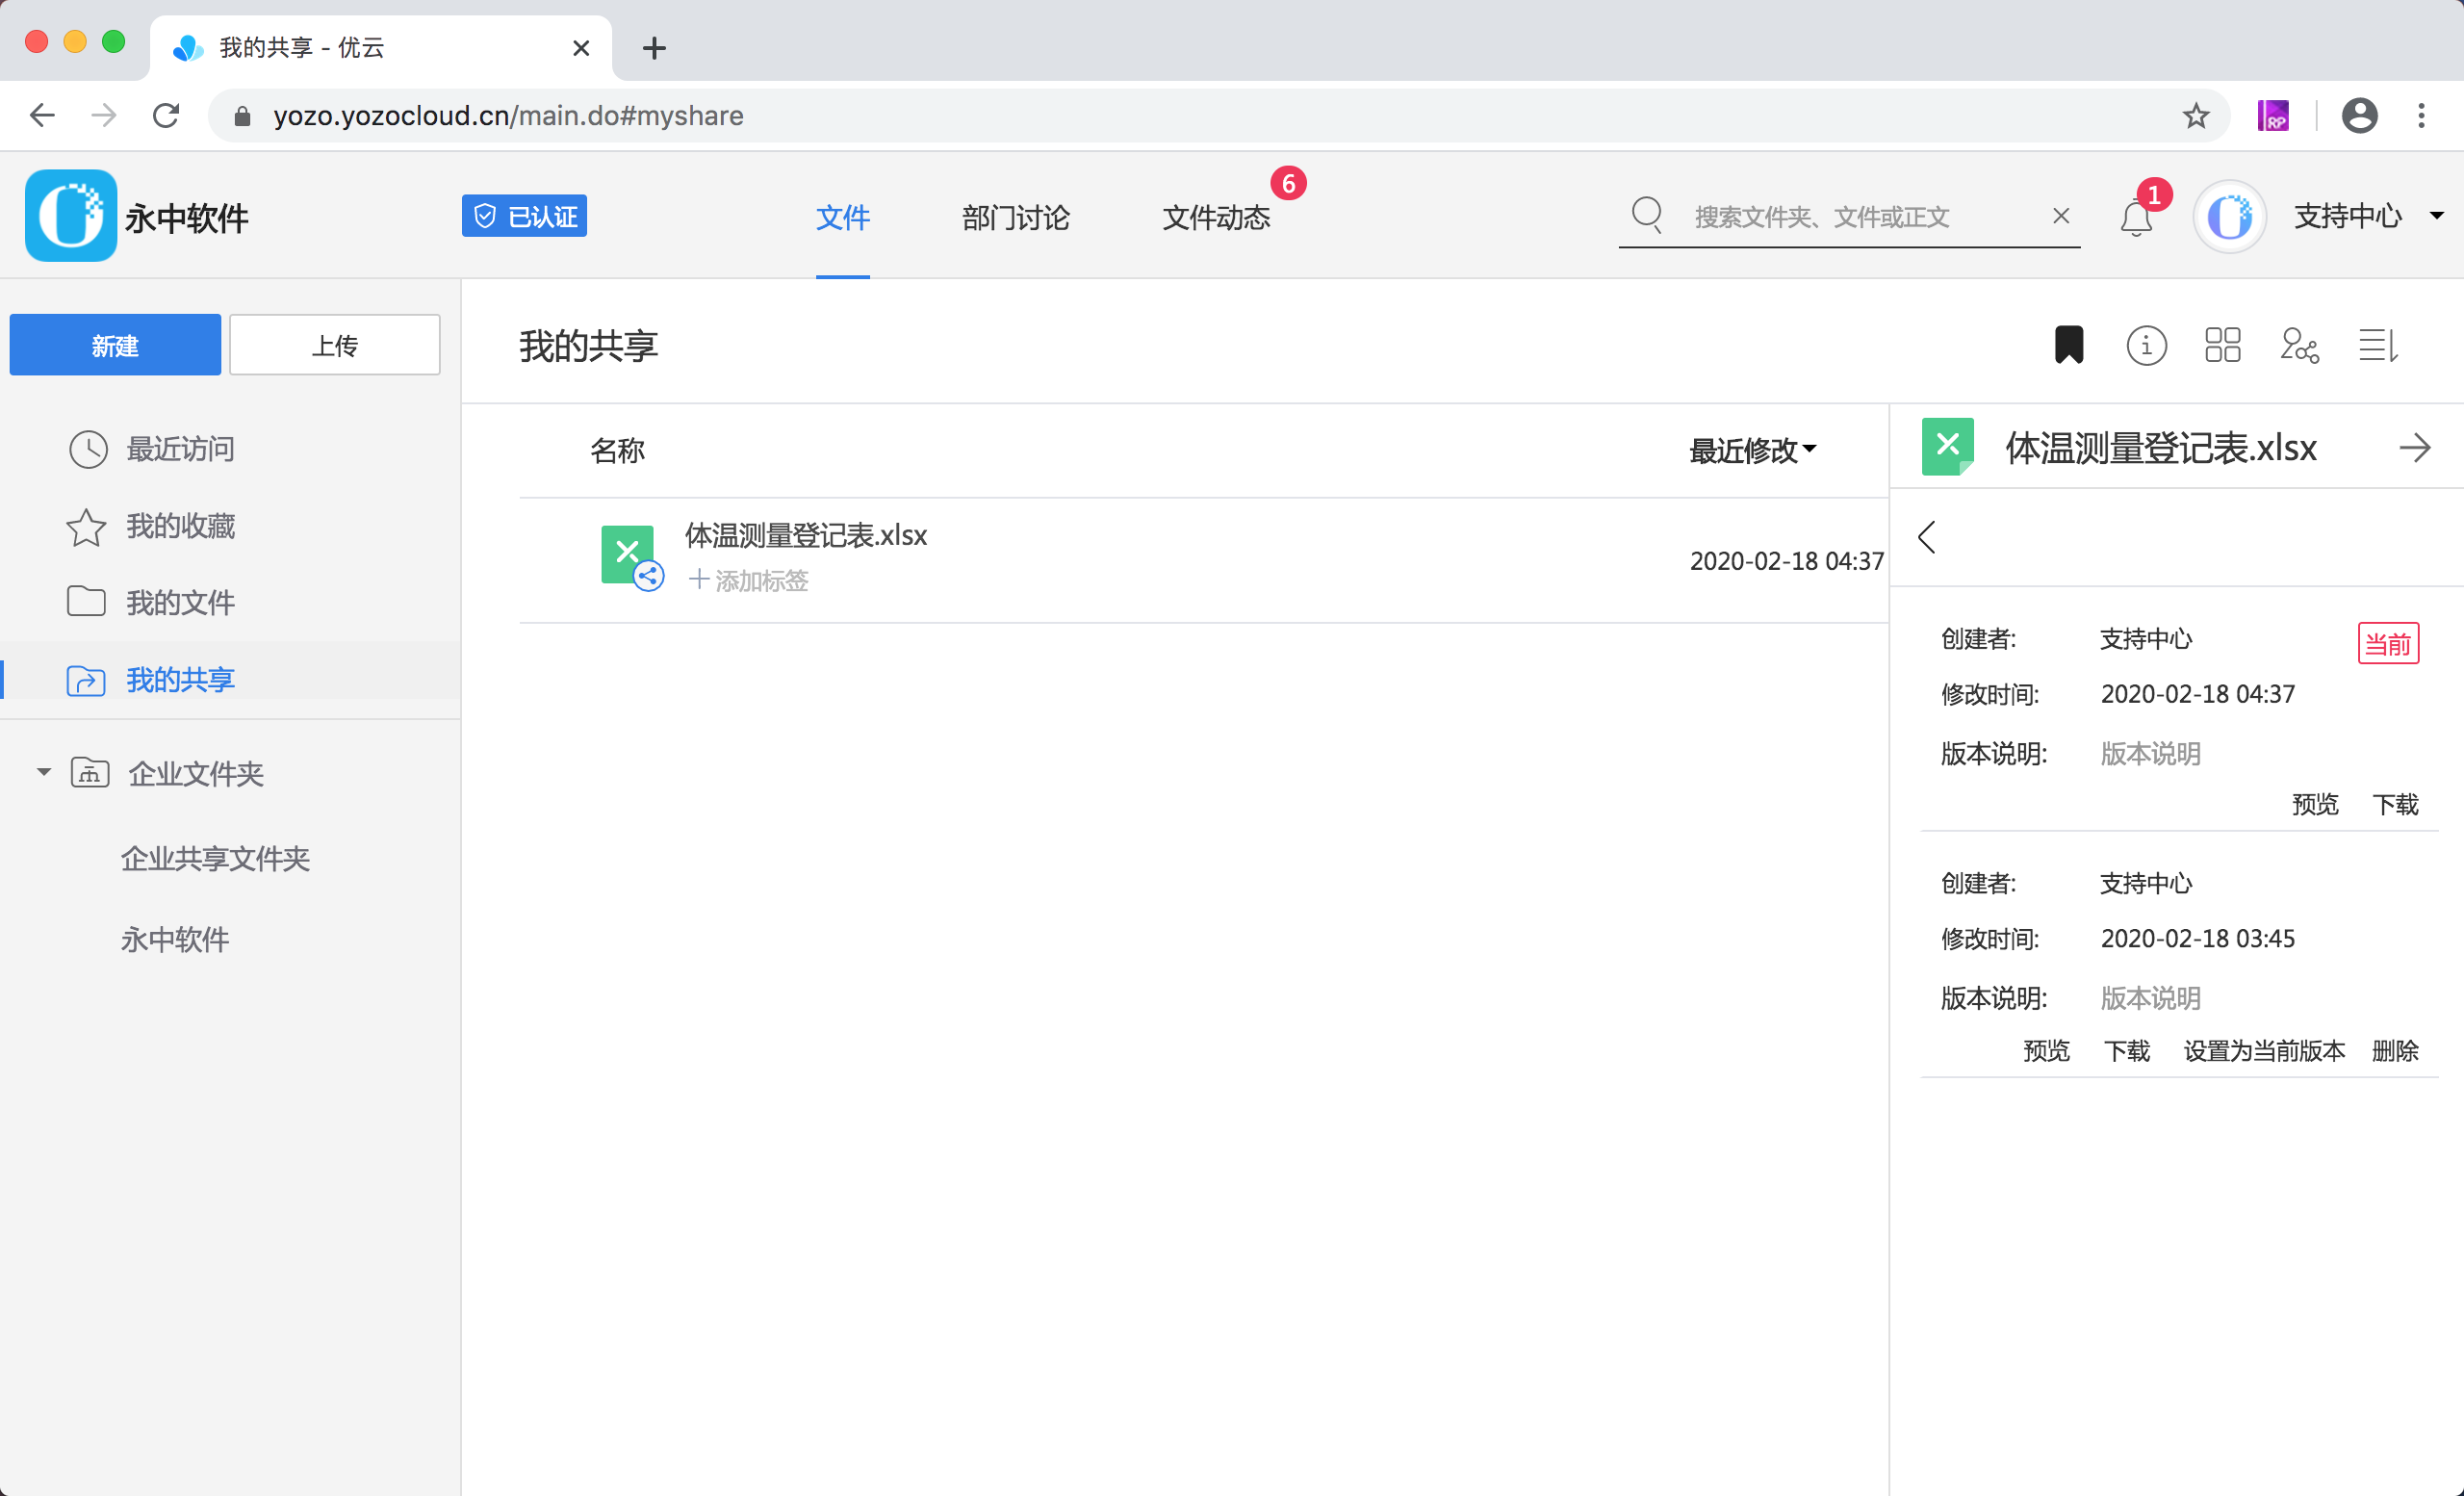The height and width of the screenshot is (1496, 2464).
Task: Click the bookmark tag icon in toolbar
Action: tap(2068, 346)
